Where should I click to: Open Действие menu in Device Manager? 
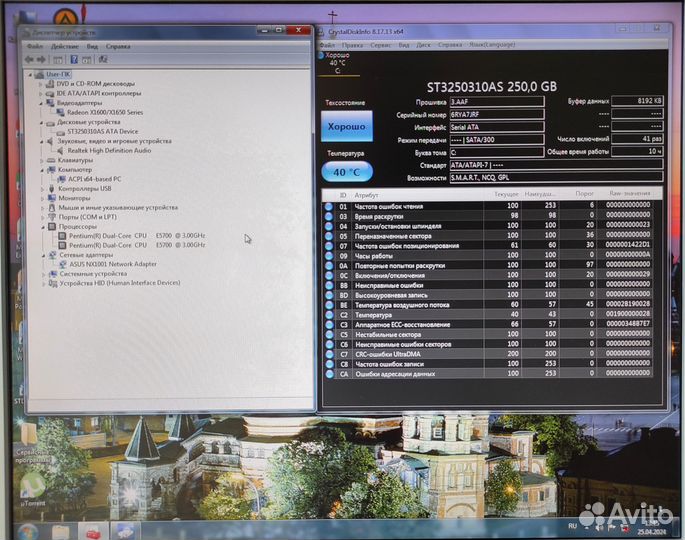click(x=65, y=46)
